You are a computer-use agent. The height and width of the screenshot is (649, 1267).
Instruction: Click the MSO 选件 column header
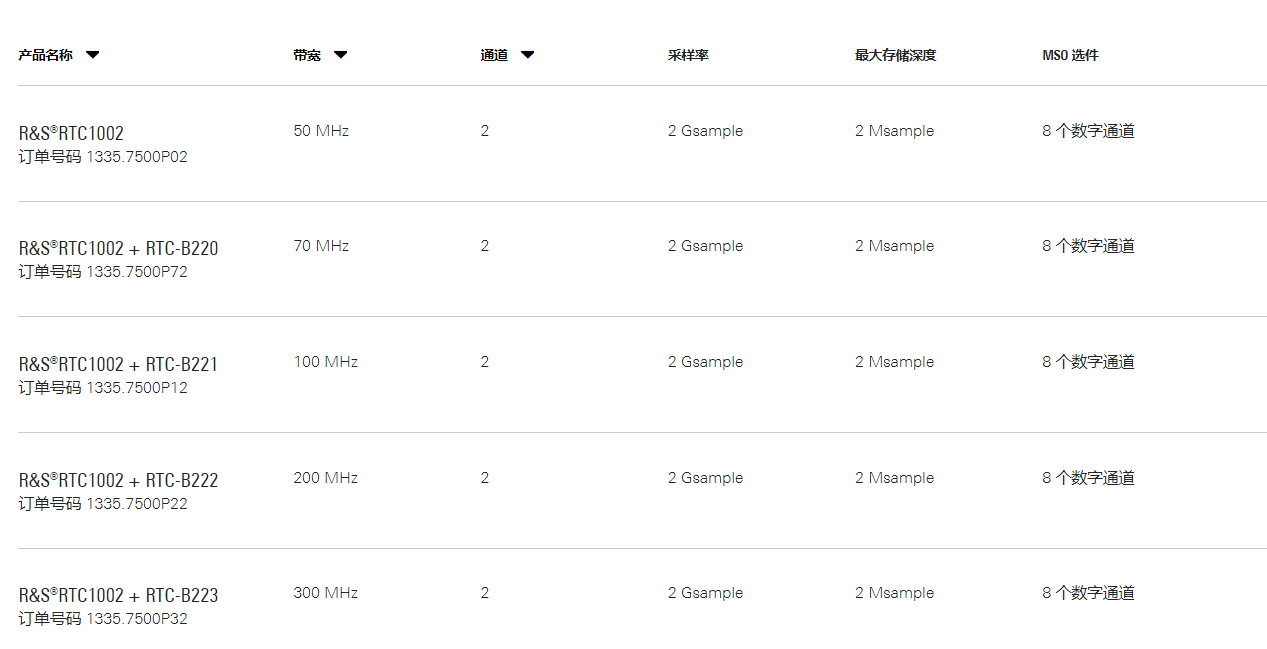pos(1070,55)
